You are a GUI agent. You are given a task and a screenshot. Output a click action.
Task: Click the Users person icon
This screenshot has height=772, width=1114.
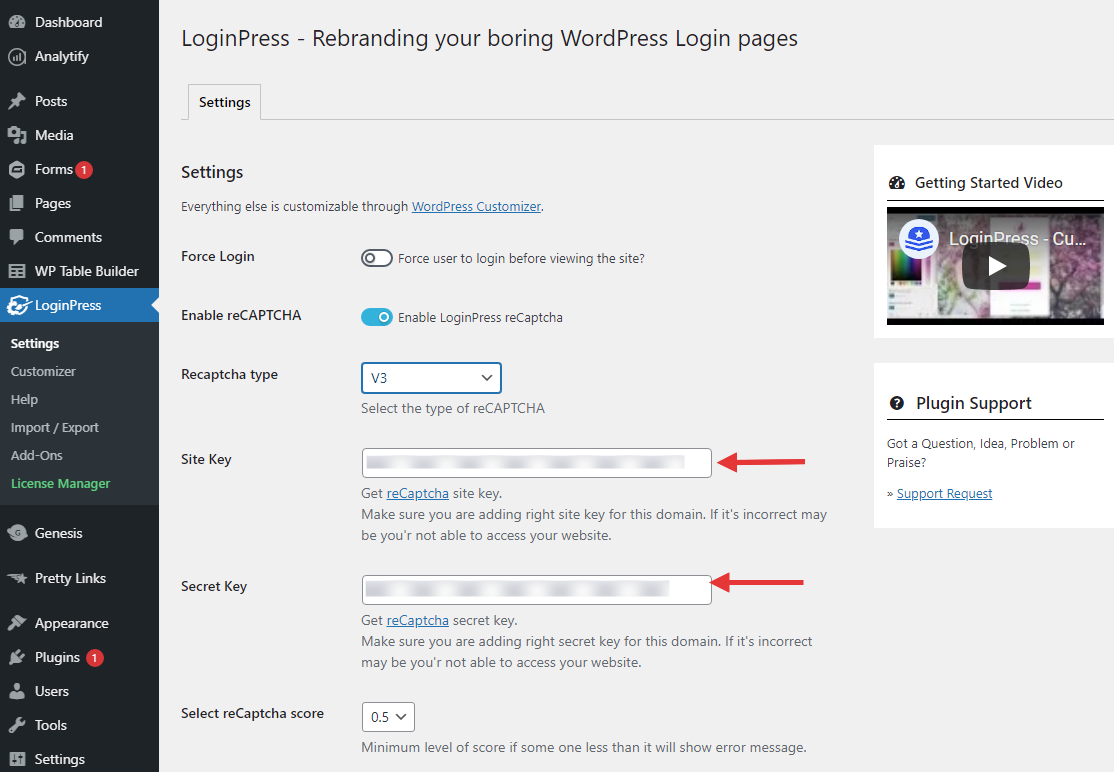[17, 691]
